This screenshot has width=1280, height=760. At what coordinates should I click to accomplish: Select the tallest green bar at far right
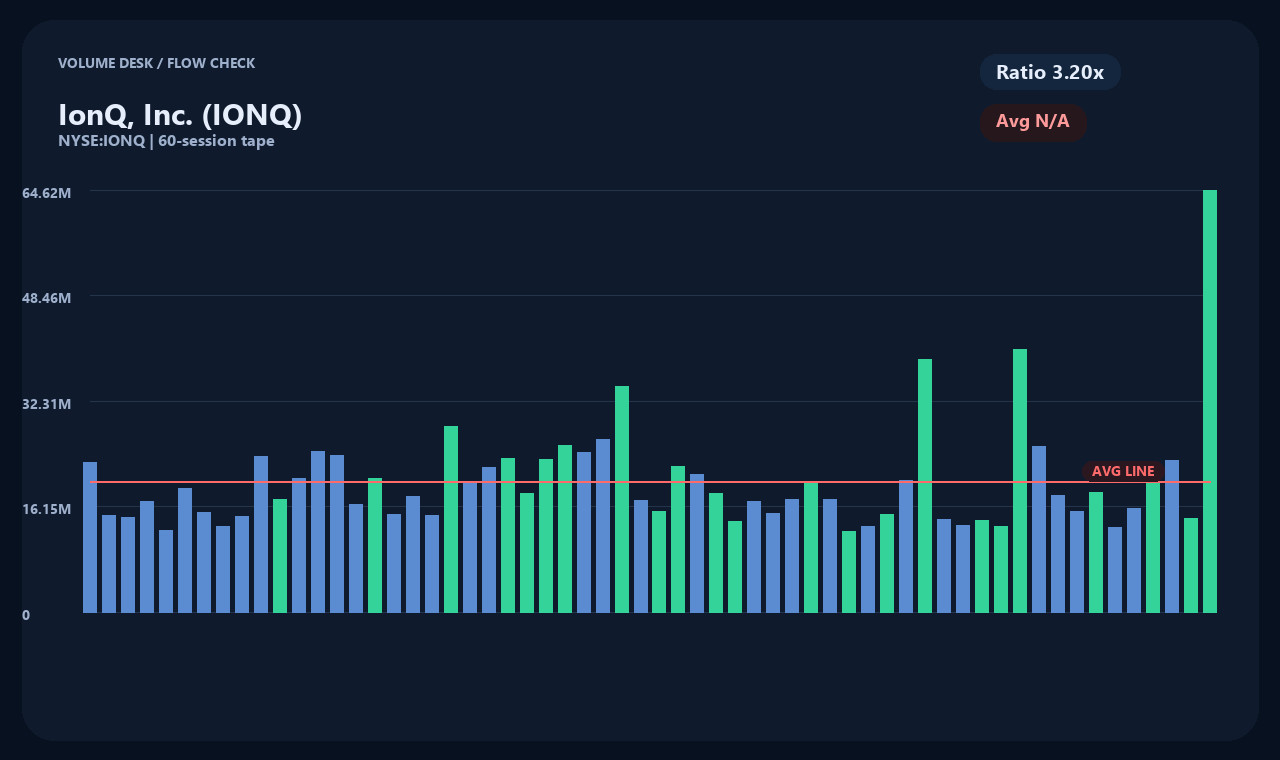coord(1210,401)
